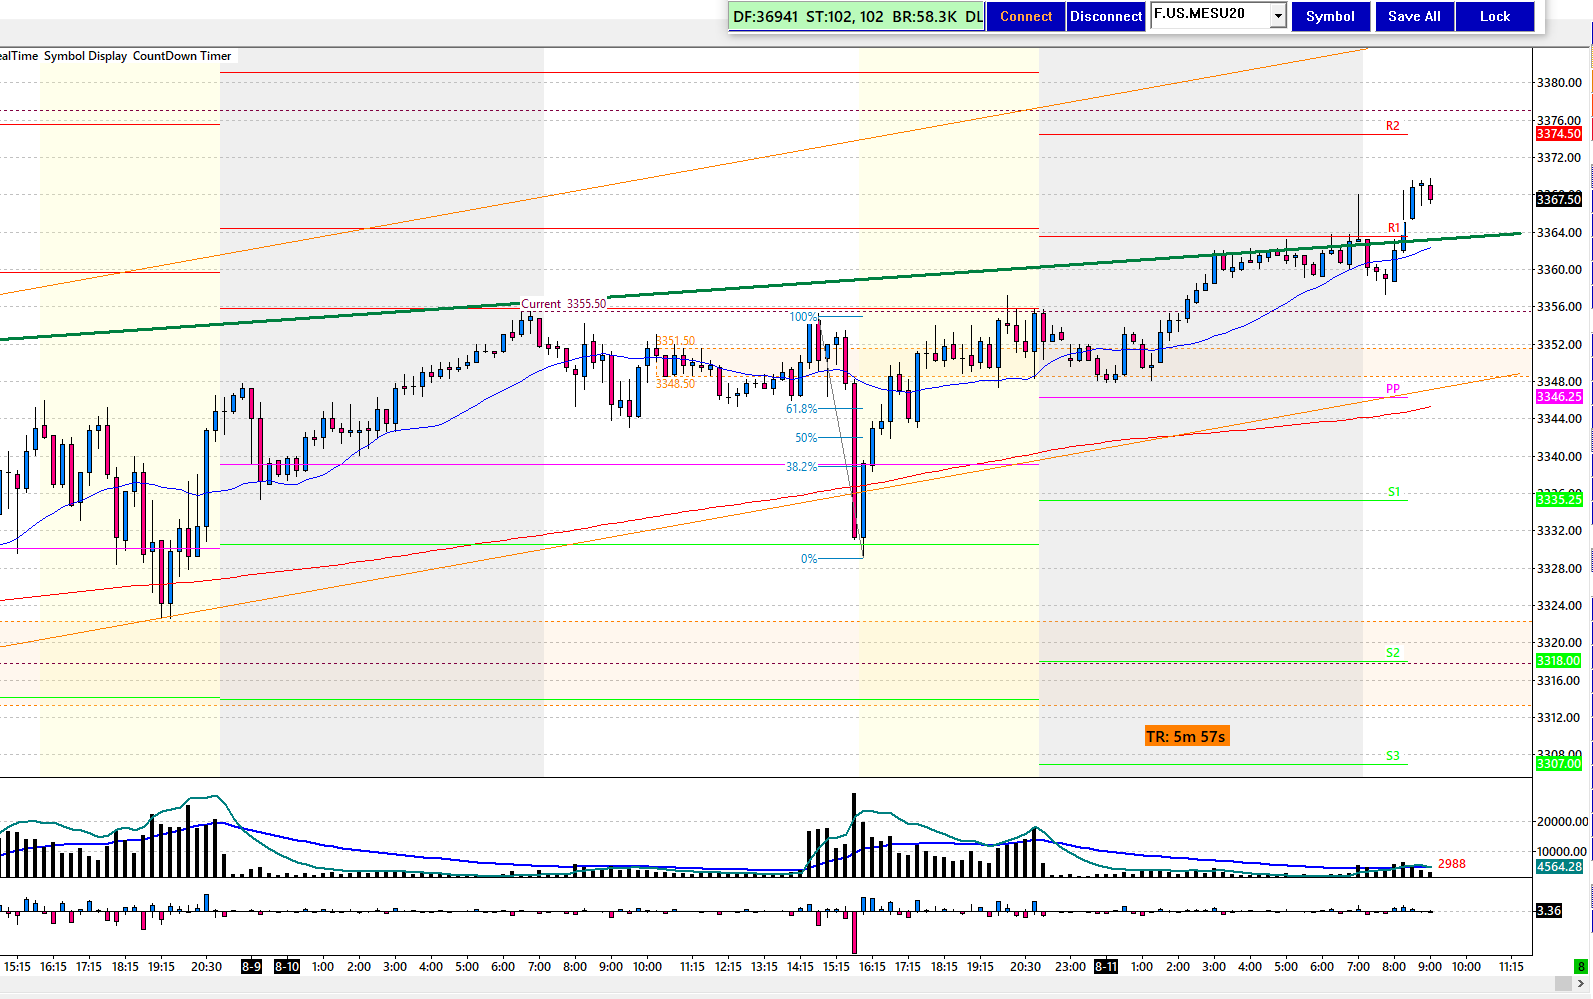The width and height of the screenshot is (1593, 999).
Task: Click the orange 3348.50 level label
Action: click(x=675, y=384)
